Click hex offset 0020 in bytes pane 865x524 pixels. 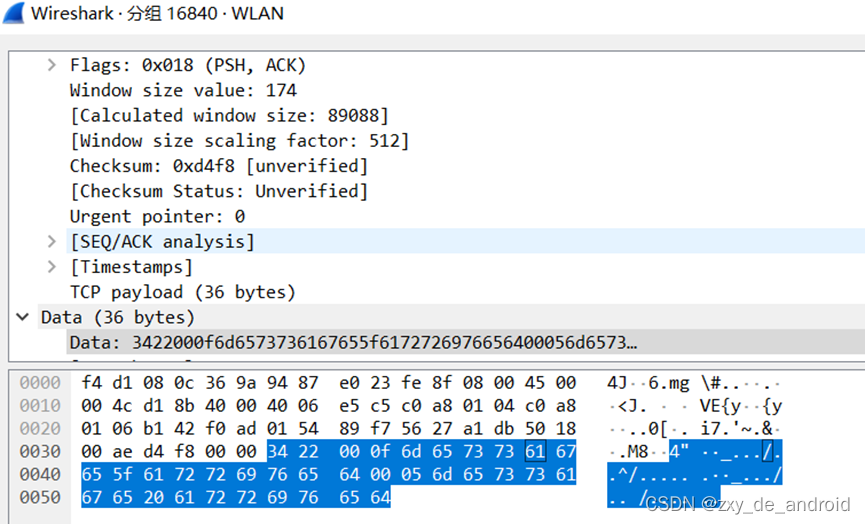point(40,429)
